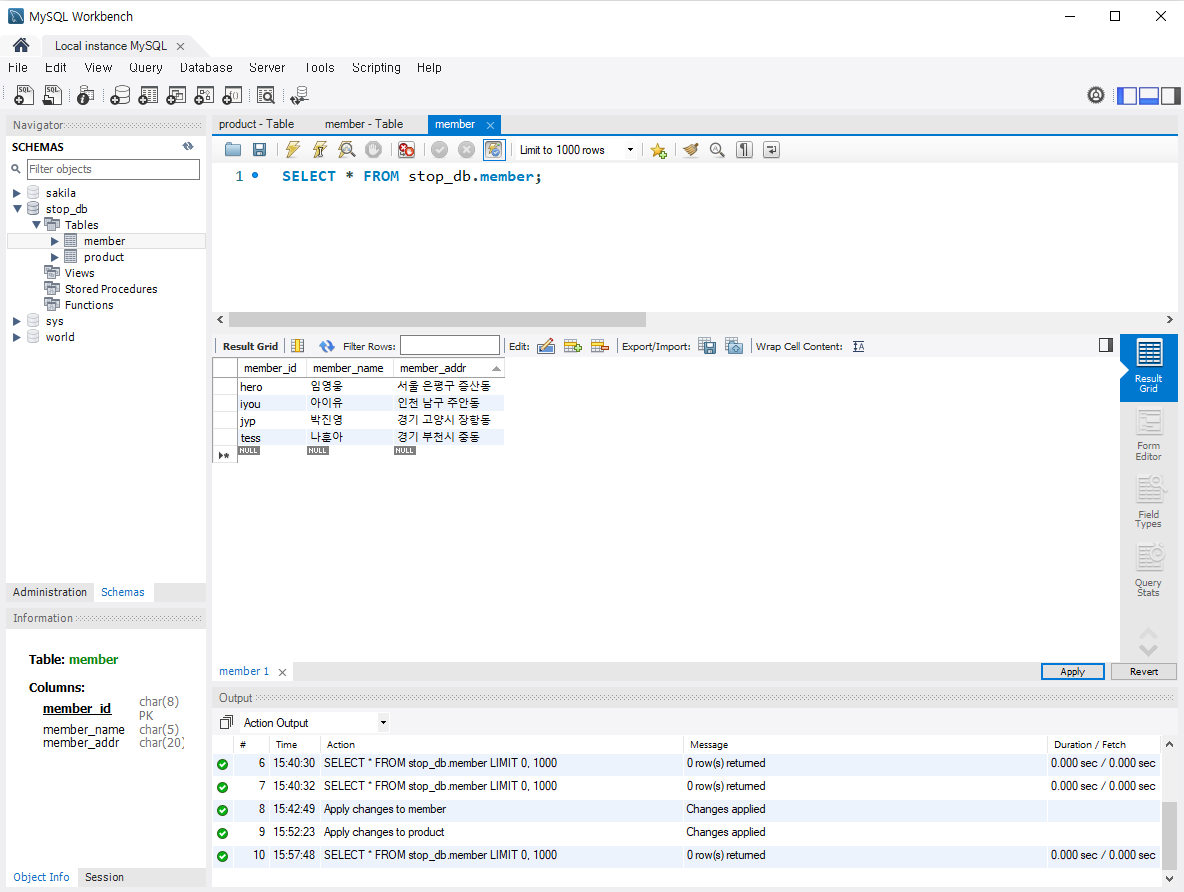This screenshot has height=892, width=1184.
Task: Click the create new stored procedure icon
Action: [204, 95]
